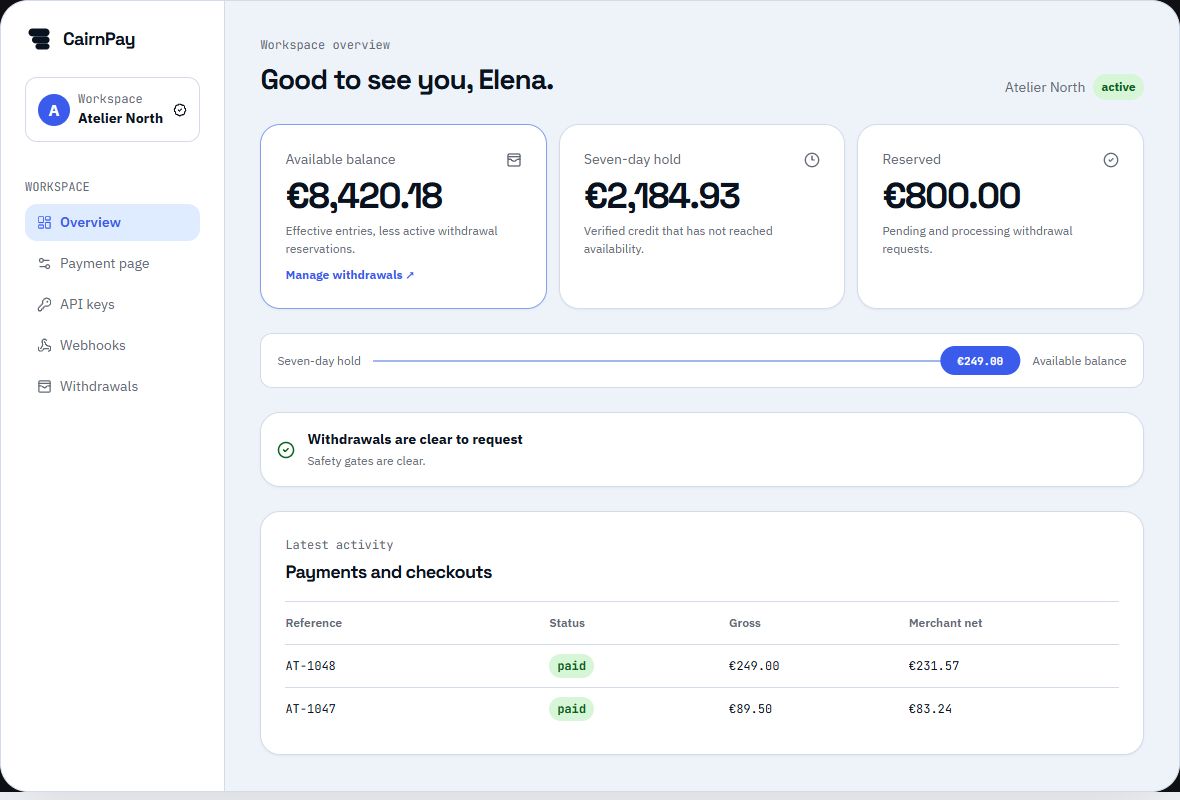Viewport: 1180px width, 800px height.
Task: Click the Gross column header
Action: [744, 623]
